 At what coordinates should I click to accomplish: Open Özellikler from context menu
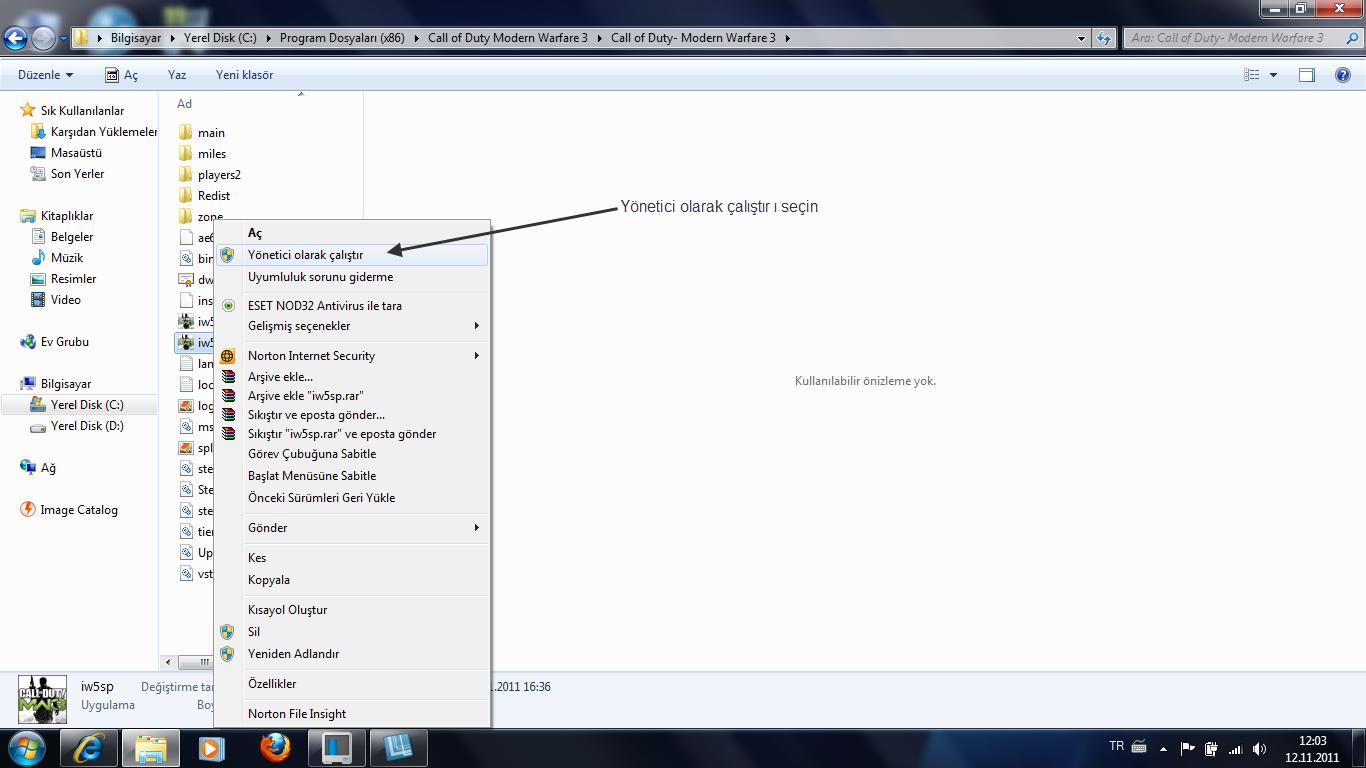pos(272,684)
